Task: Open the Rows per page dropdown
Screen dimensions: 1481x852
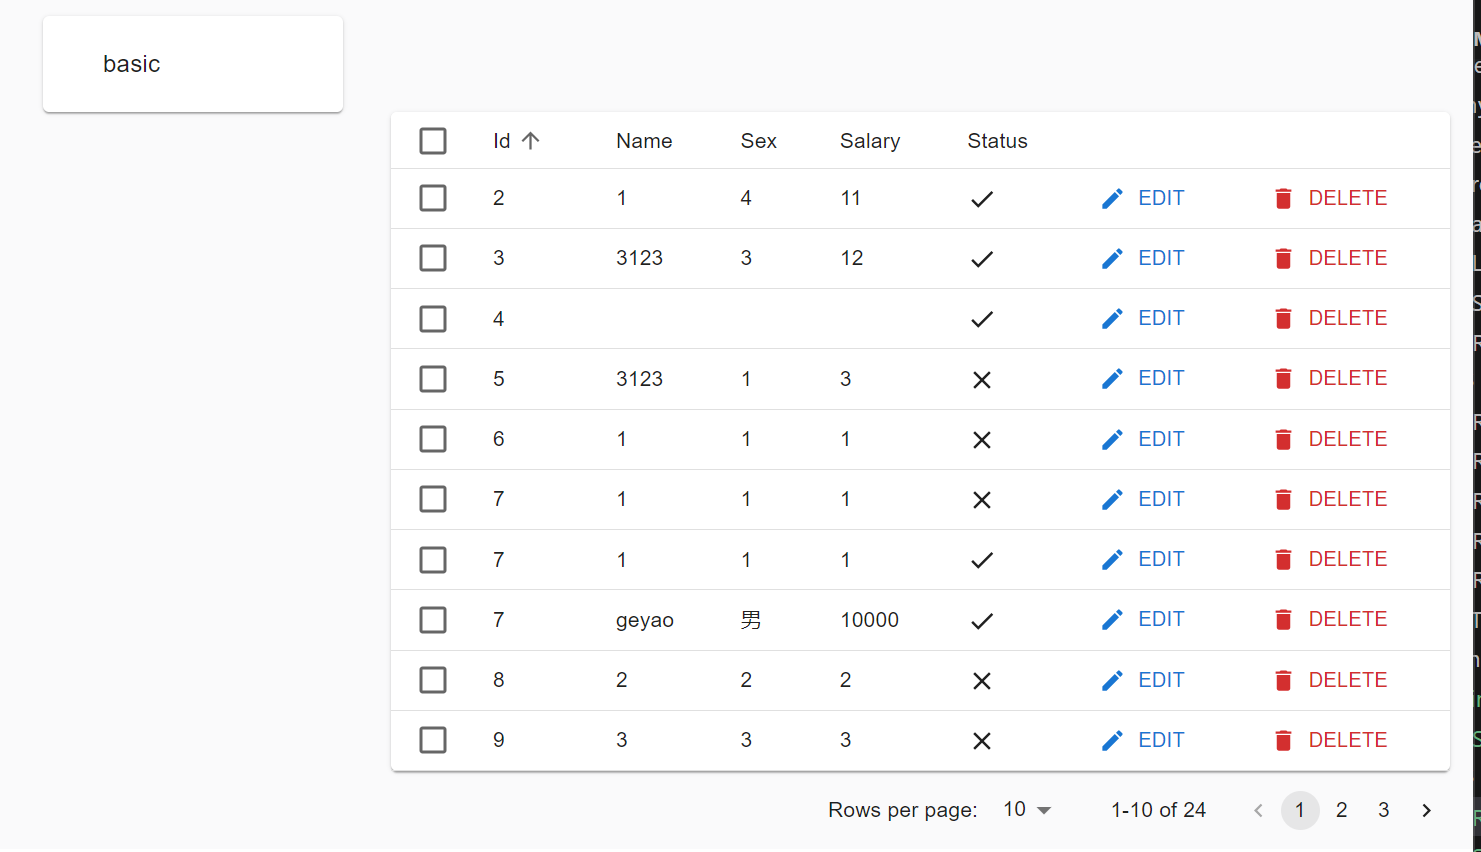Action: coord(1027,810)
